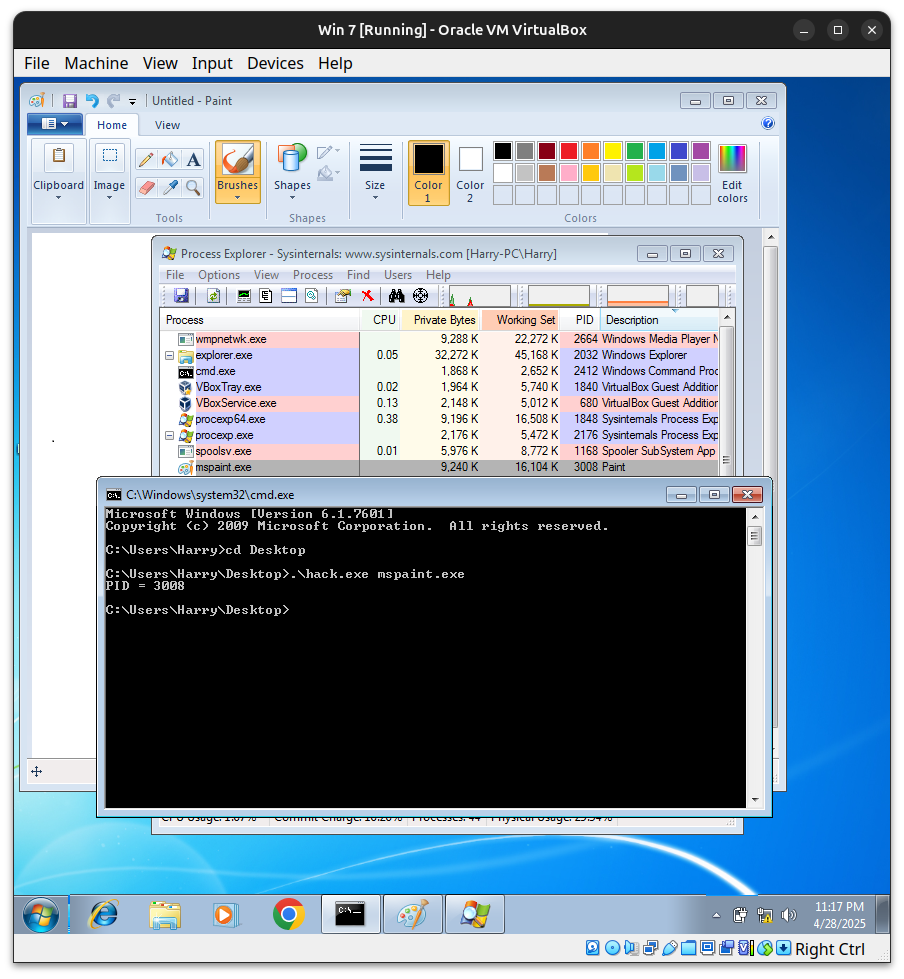Sort by the CPU column header
Viewport: 904px width, 979px height.
[x=380, y=320]
